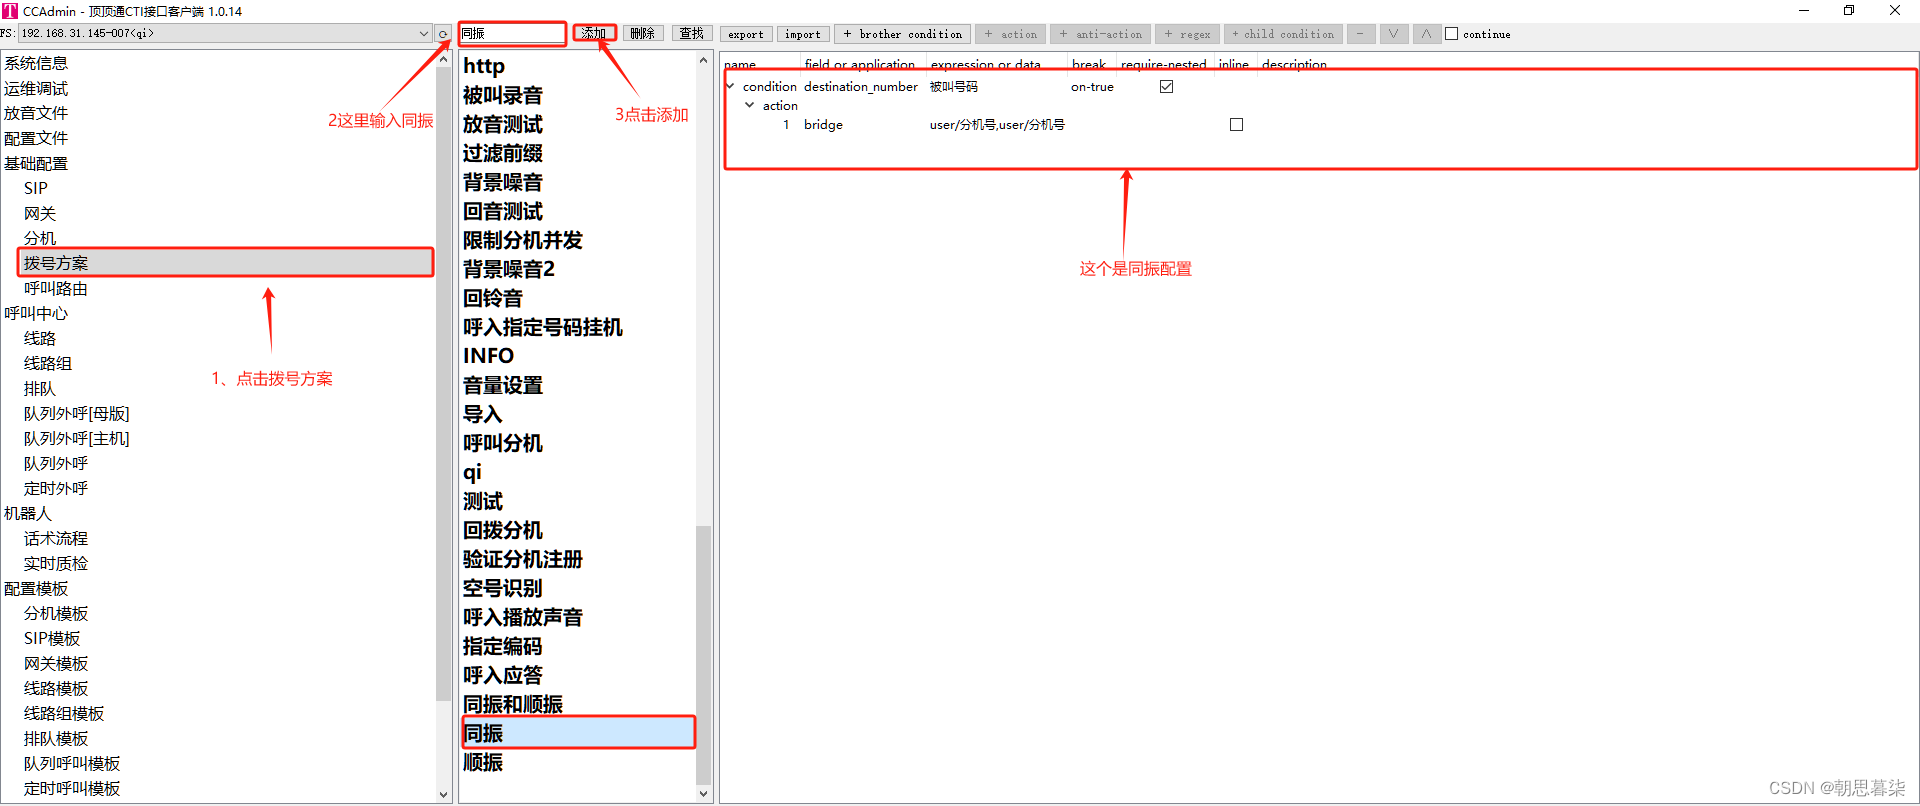Select the http dialplan entry

[484, 66]
